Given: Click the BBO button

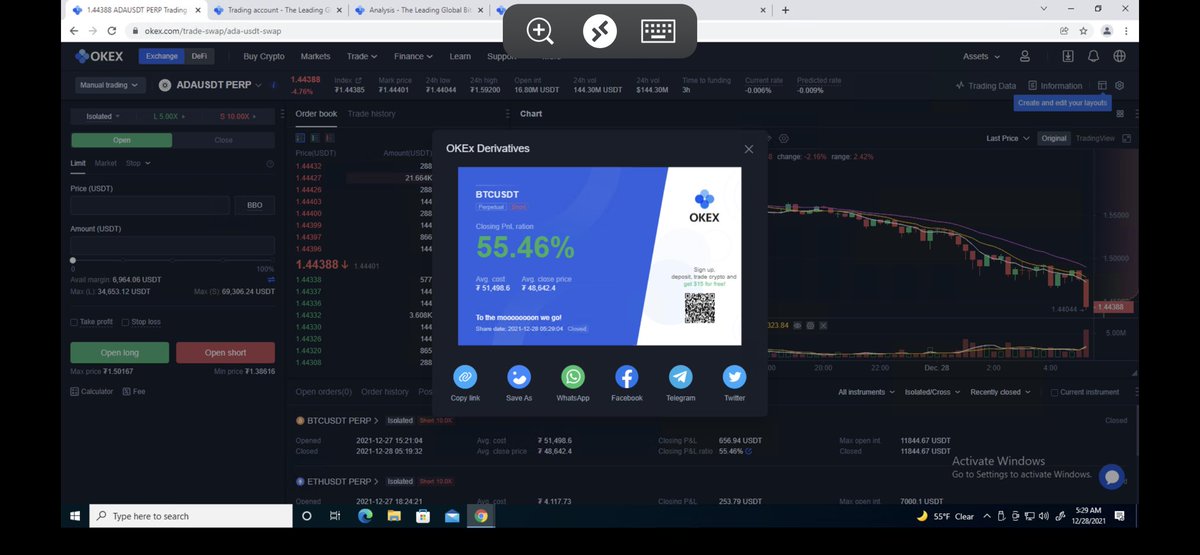Looking at the screenshot, I should point(255,205).
